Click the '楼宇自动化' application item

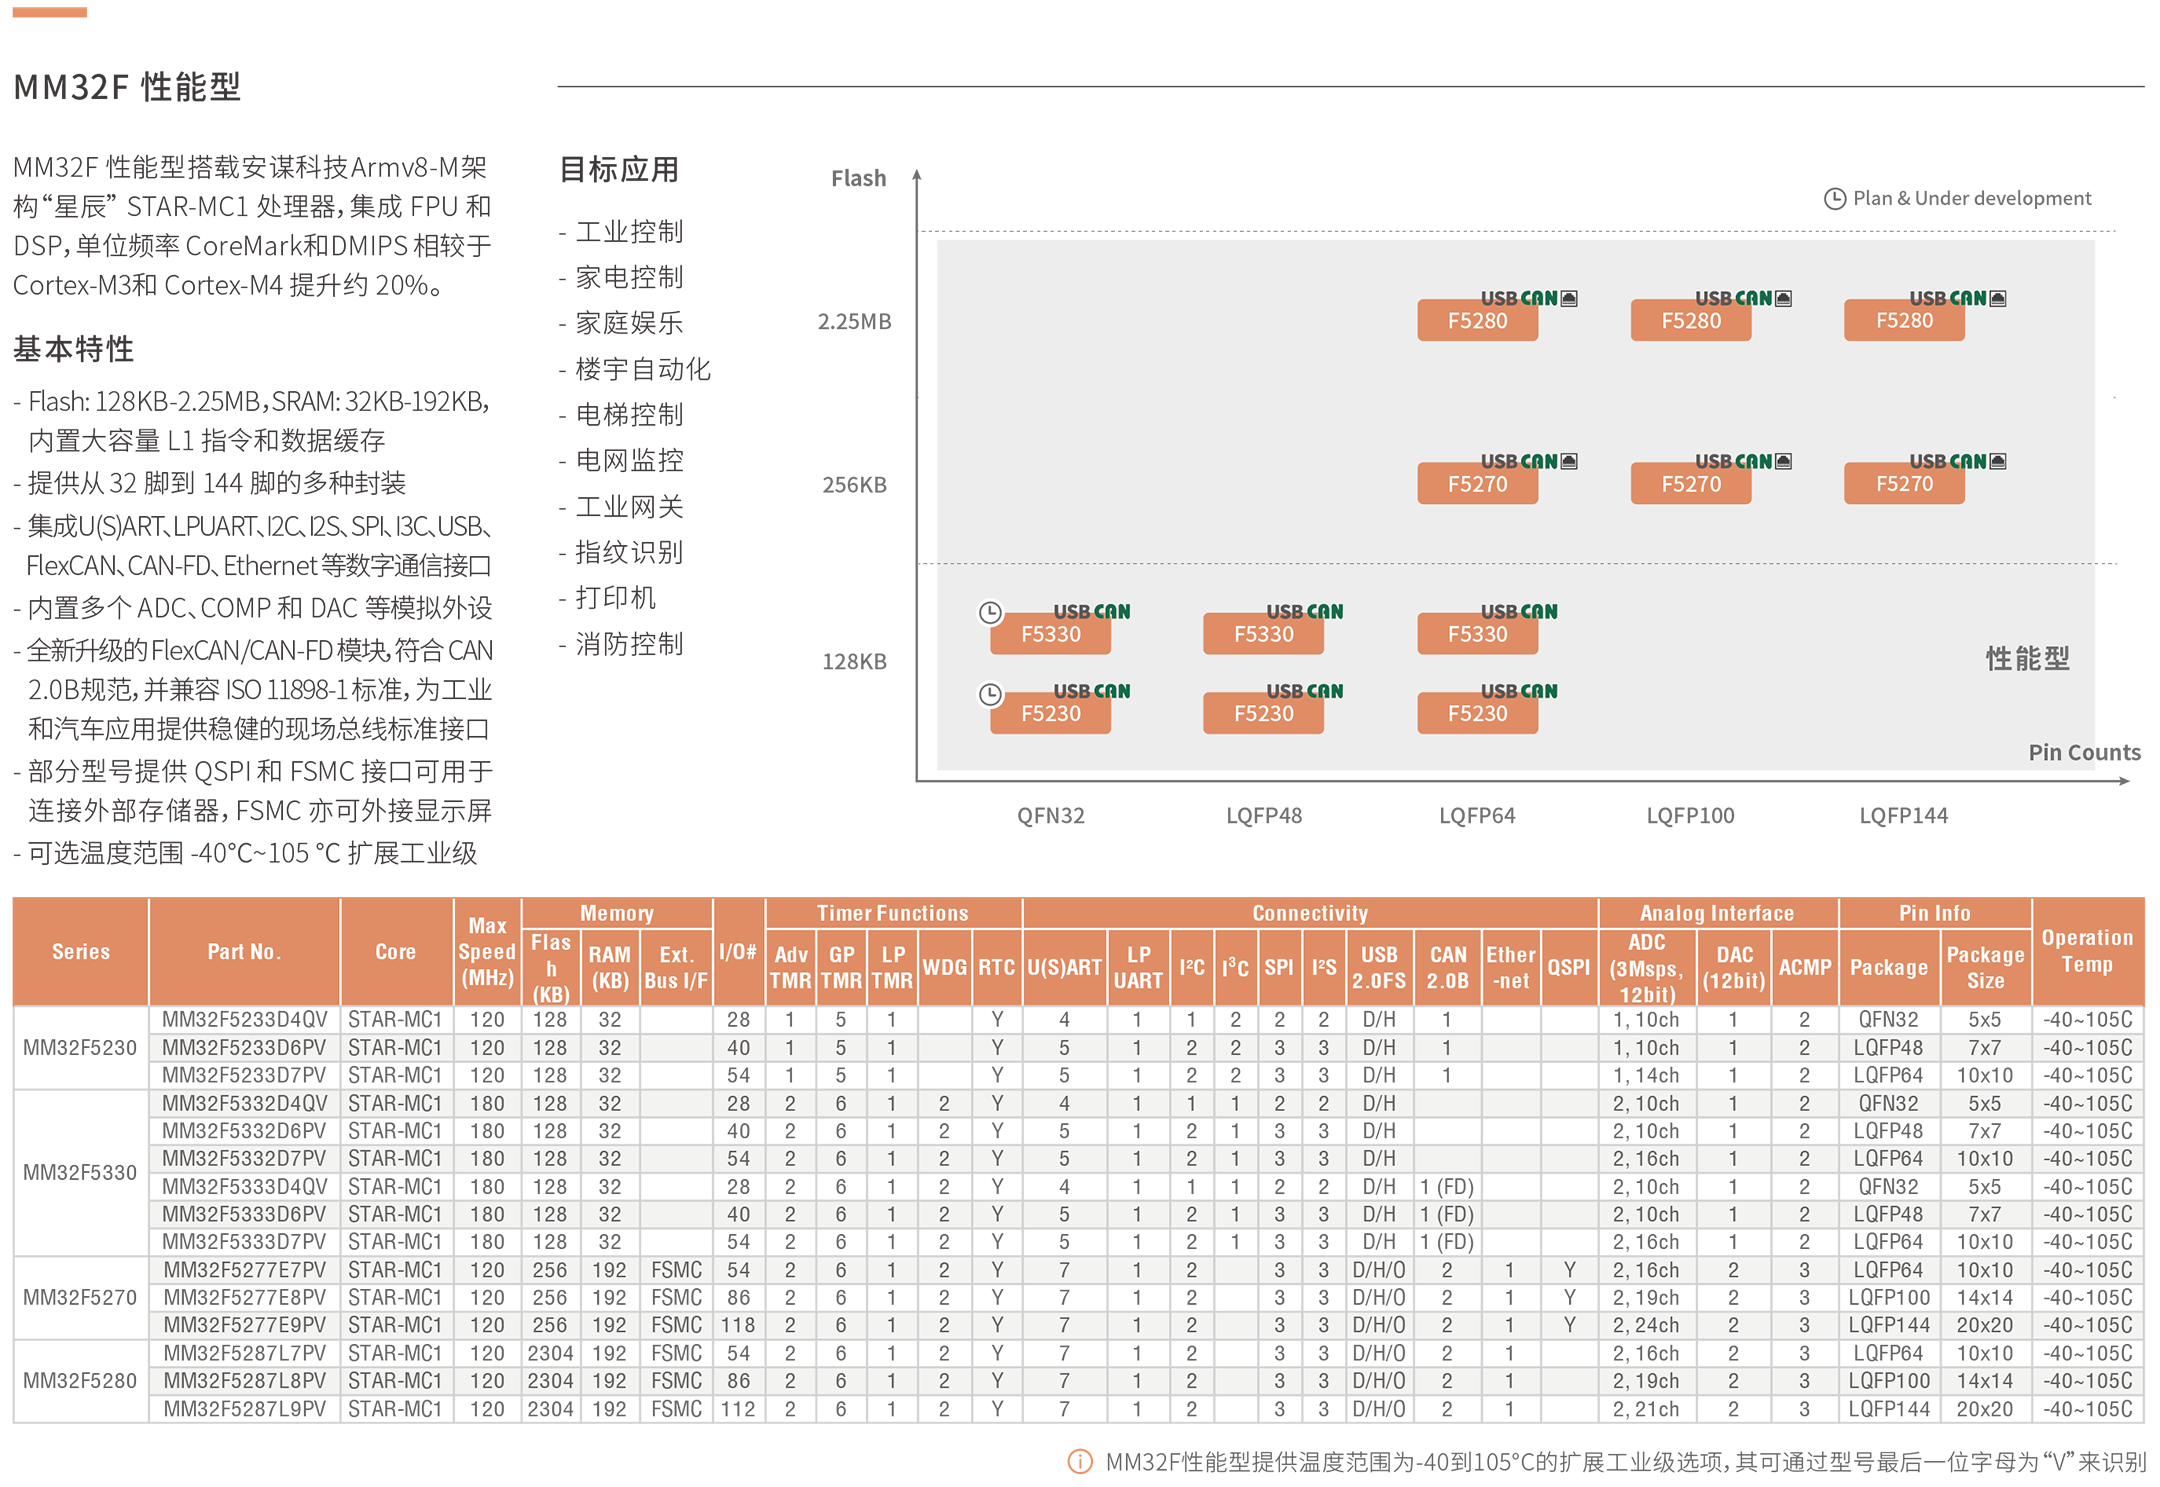(x=642, y=369)
